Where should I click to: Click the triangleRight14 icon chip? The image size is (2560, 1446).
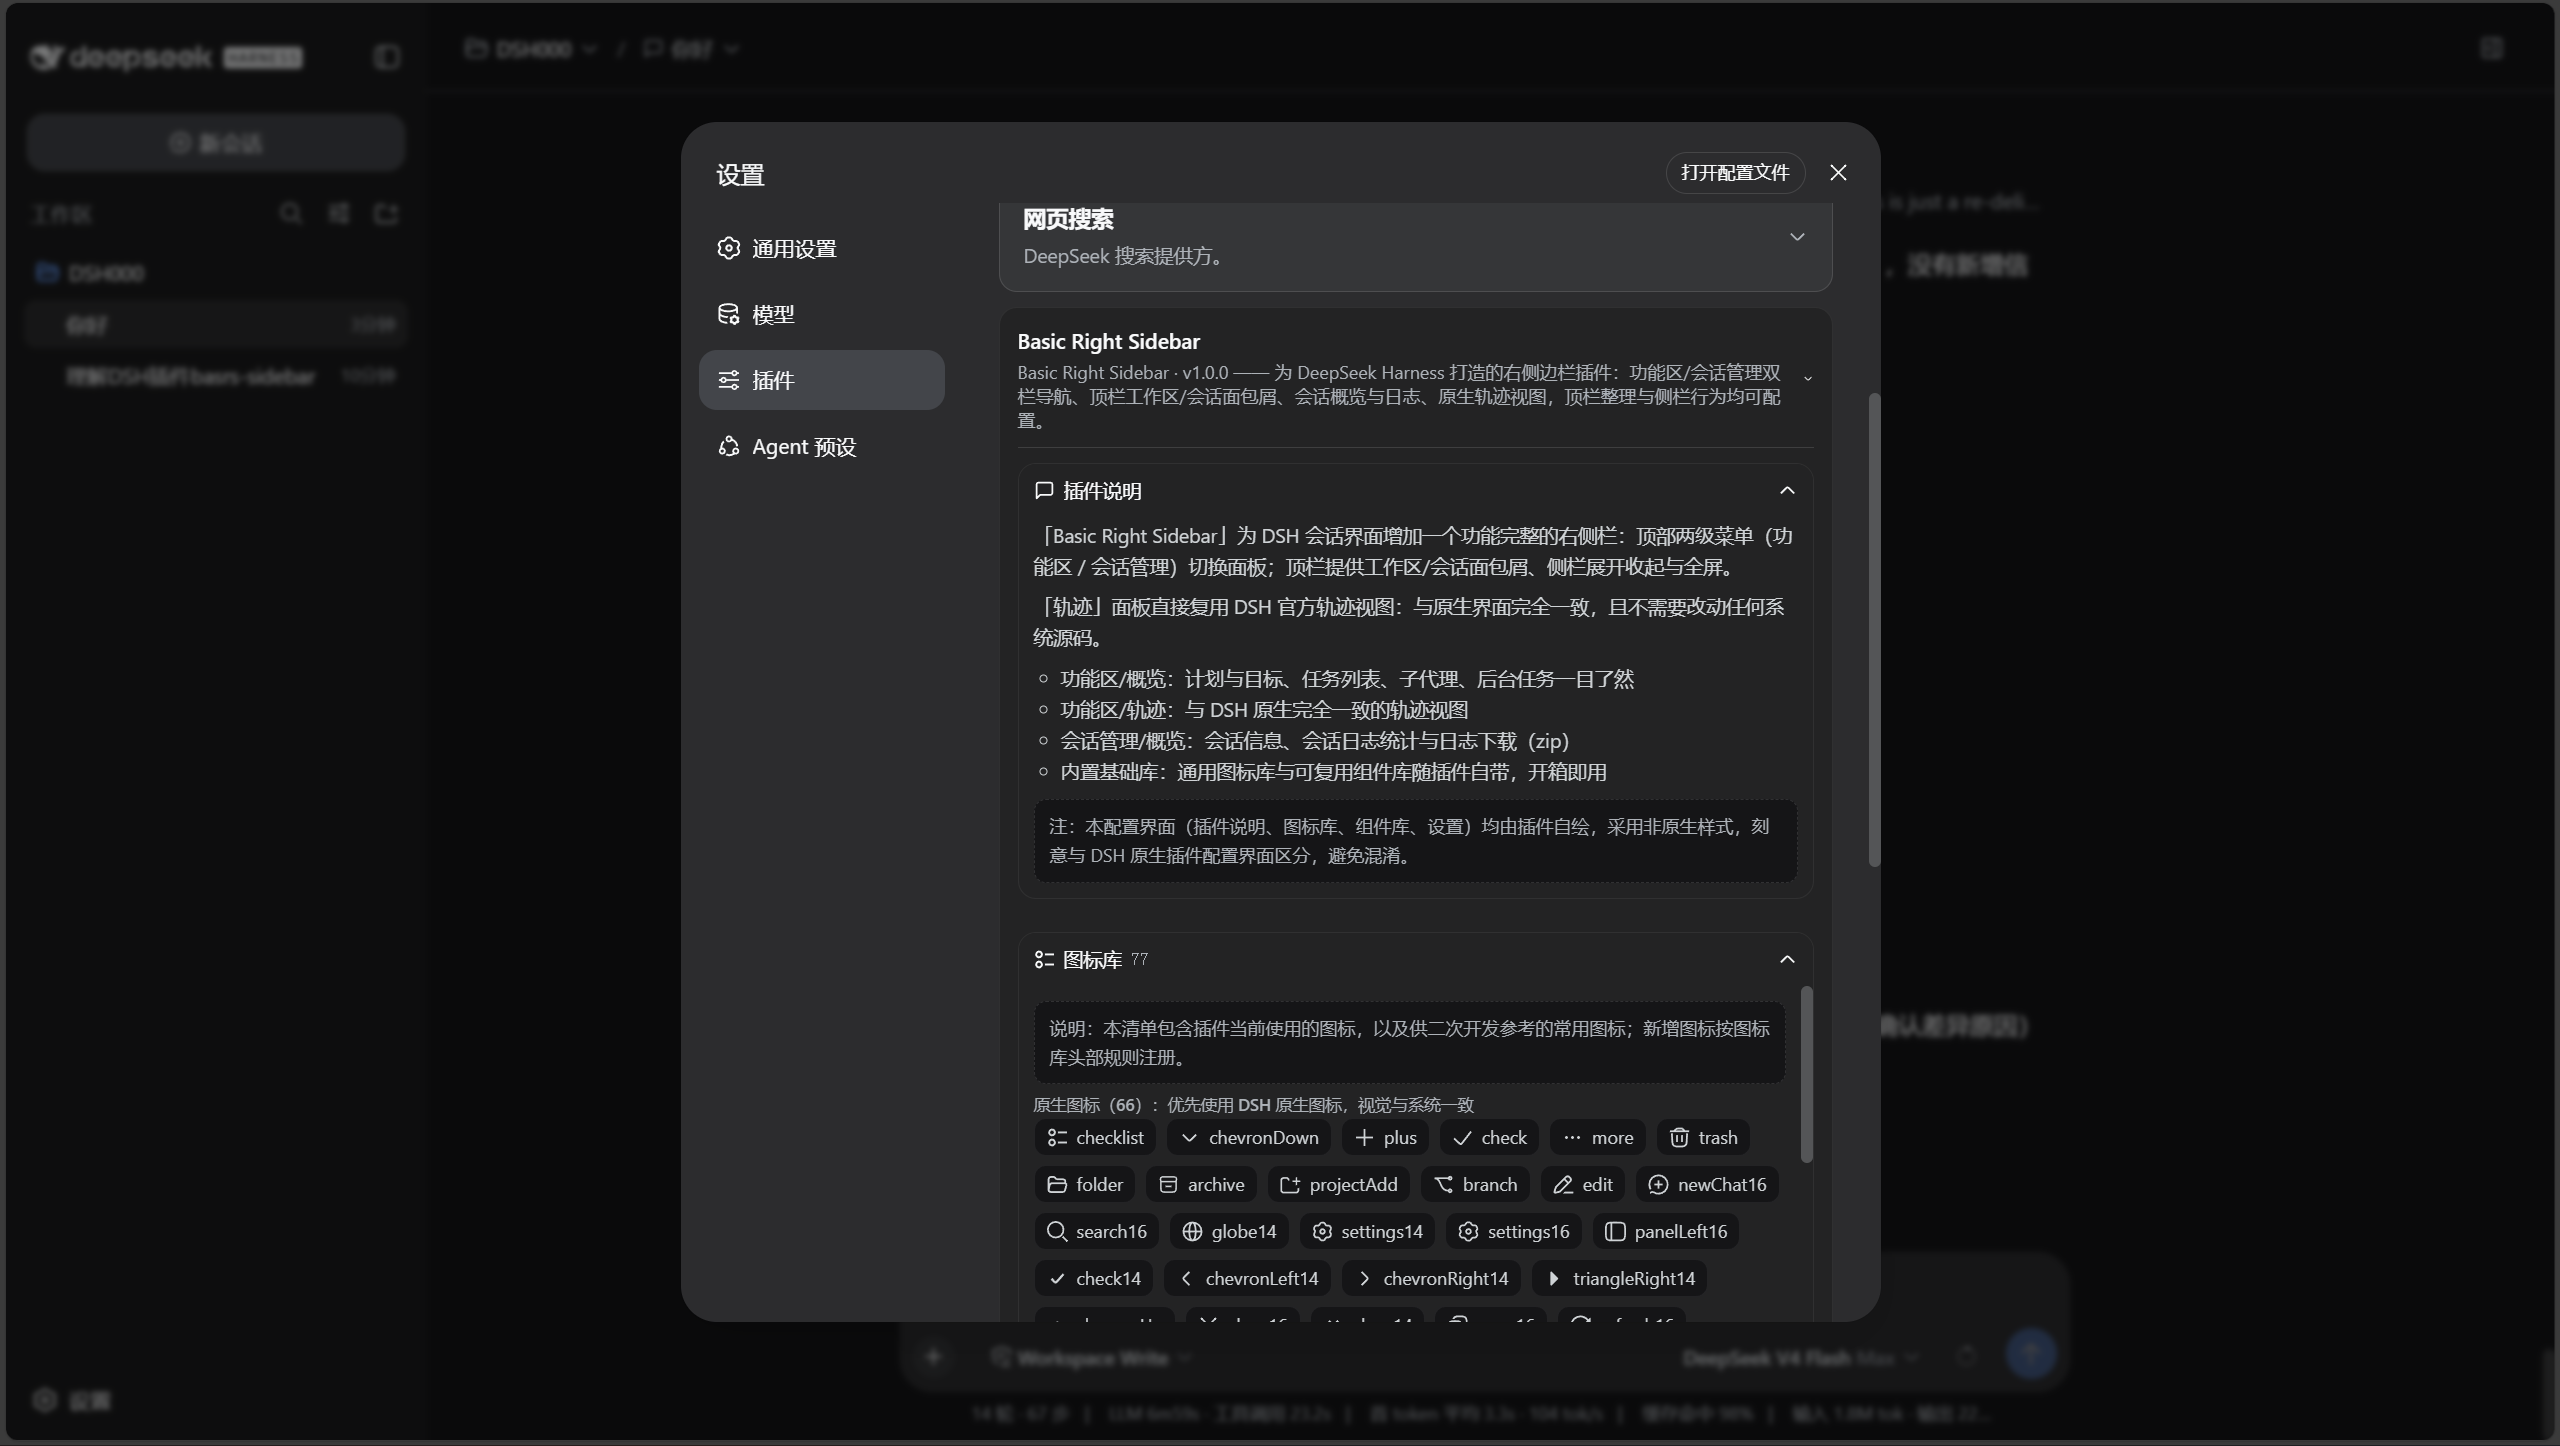tap(1620, 1278)
